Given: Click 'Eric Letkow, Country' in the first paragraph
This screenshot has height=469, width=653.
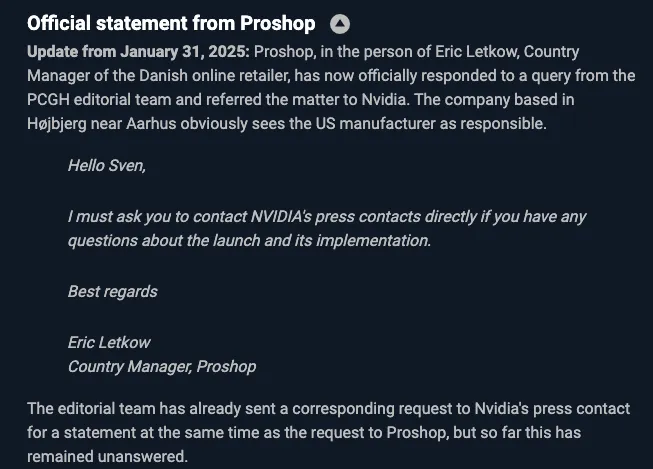Looking at the screenshot, I should pyautogui.click(x=507, y=52).
